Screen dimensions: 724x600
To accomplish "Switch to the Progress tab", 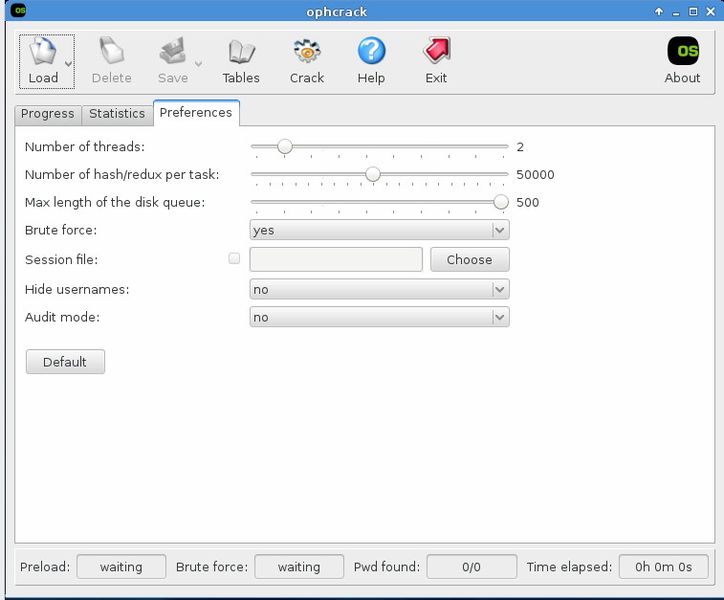I will click(48, 114).
